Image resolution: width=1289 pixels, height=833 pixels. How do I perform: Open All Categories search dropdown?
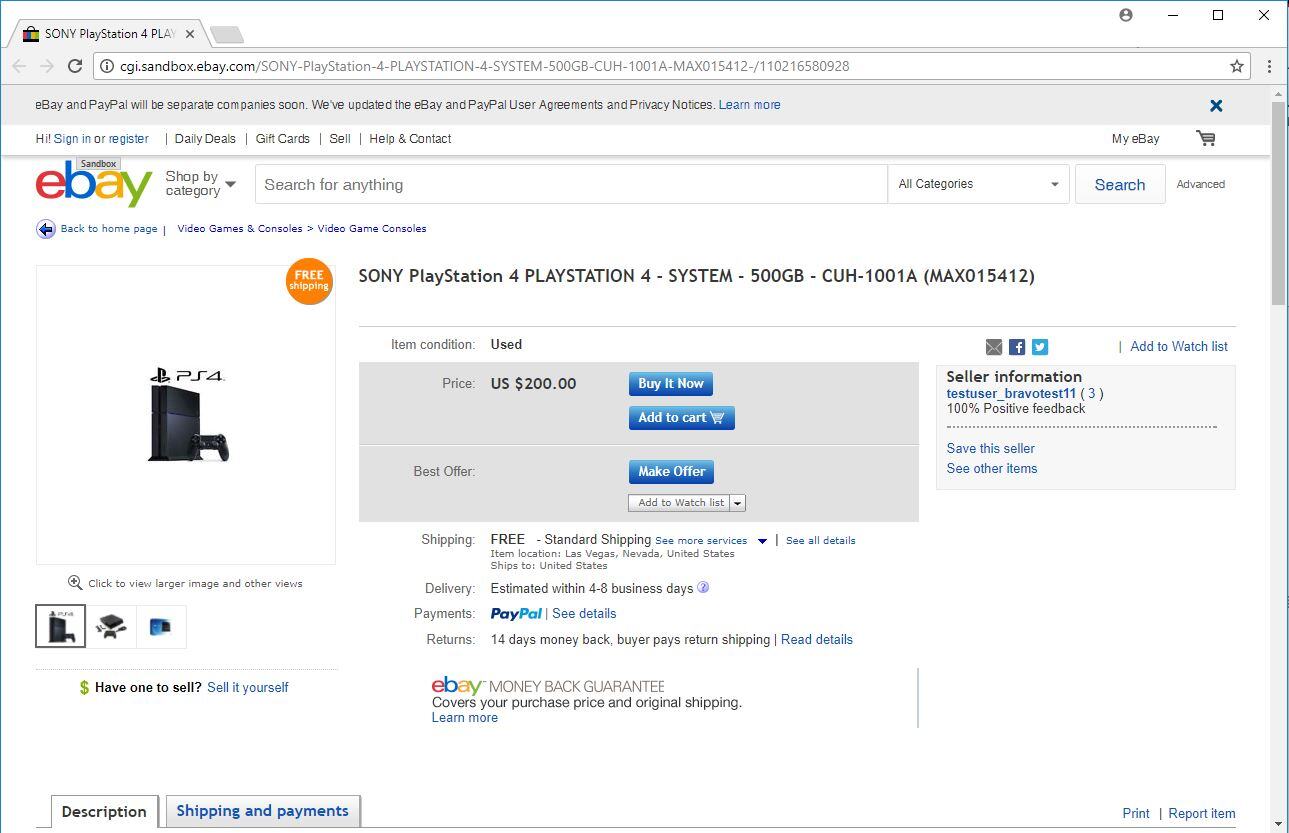click(x=978, y=184)
